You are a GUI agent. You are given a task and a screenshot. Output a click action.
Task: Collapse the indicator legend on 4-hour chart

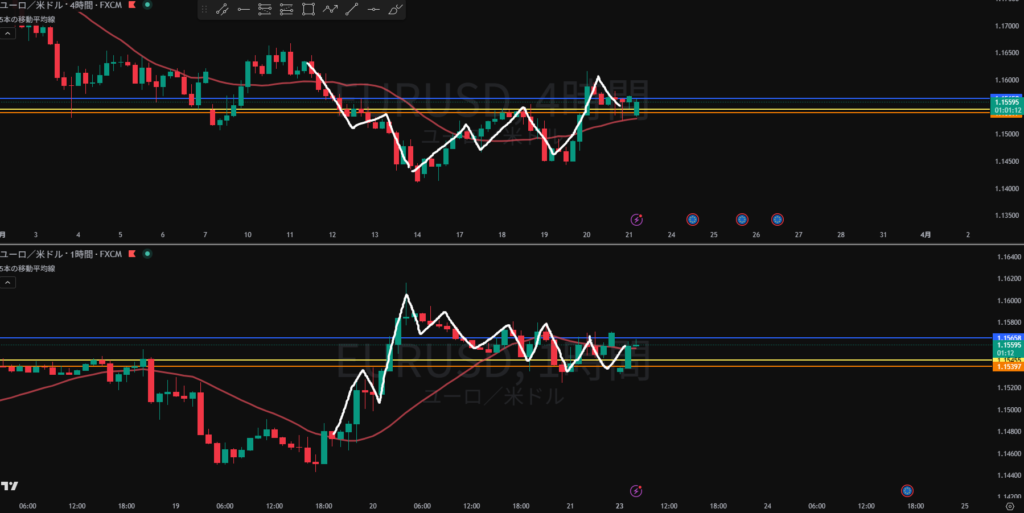point(7,34)
